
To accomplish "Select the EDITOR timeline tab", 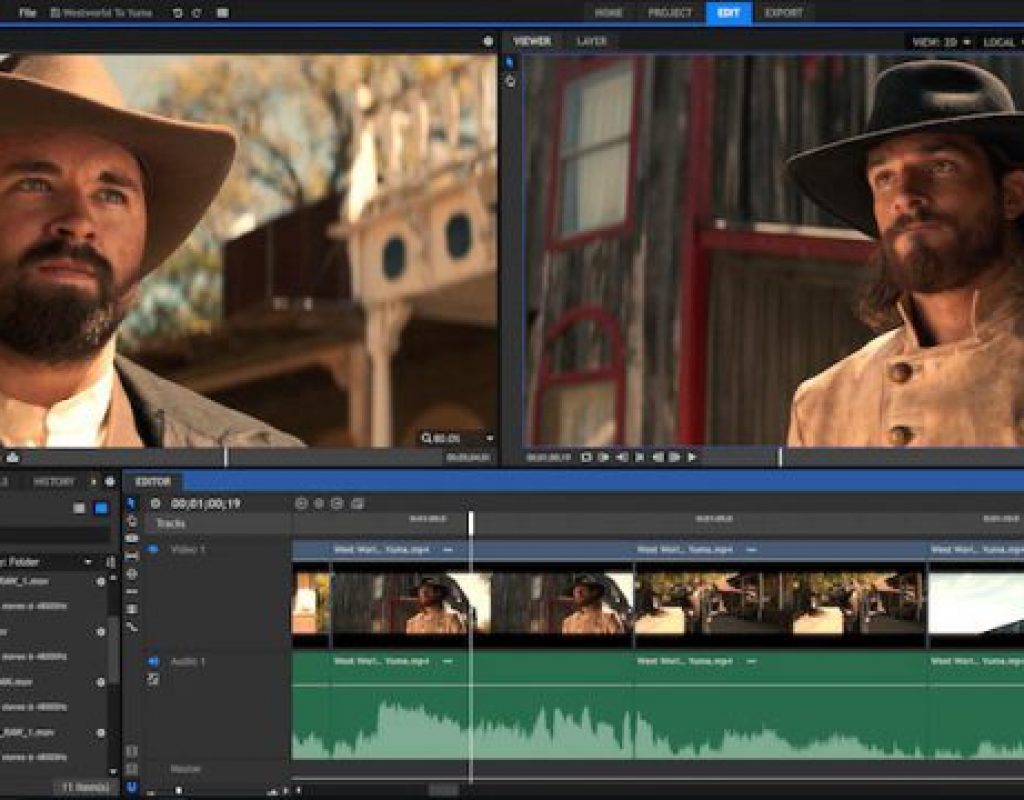I will (x=153, y=482).
